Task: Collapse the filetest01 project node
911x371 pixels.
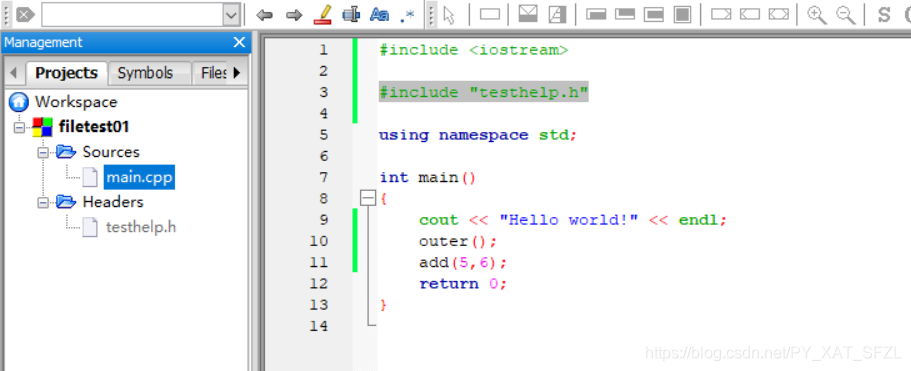Action: (x=19, y=127)
